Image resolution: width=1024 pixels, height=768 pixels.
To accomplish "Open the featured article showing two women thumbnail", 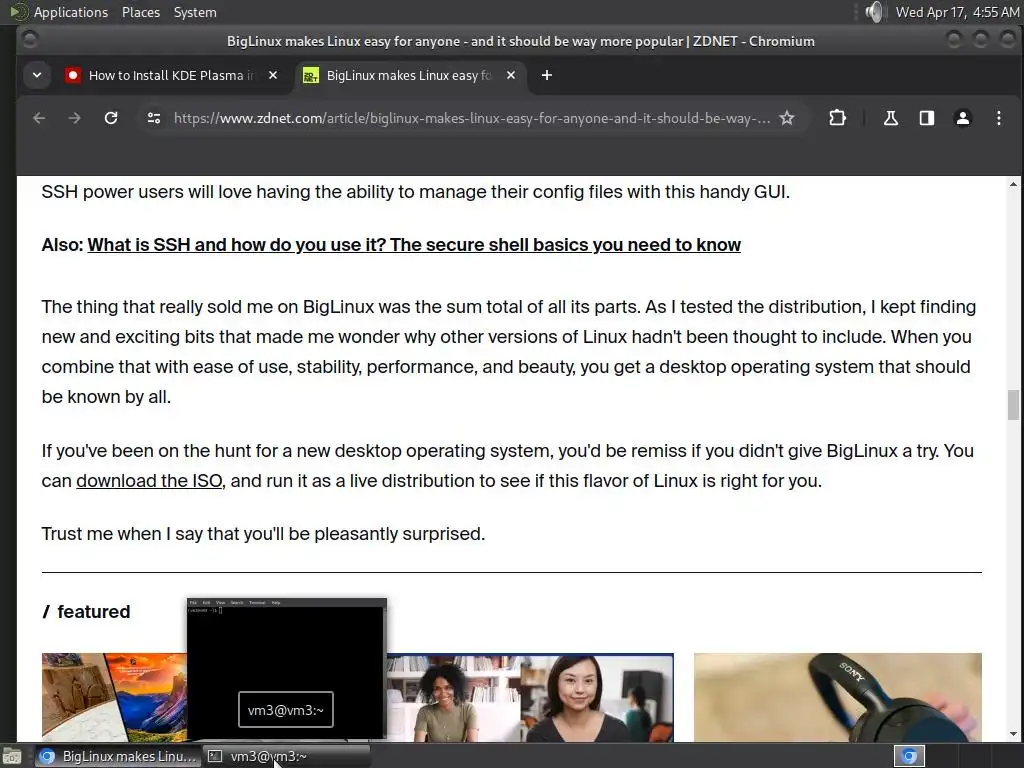I will [x=530, y=697].
